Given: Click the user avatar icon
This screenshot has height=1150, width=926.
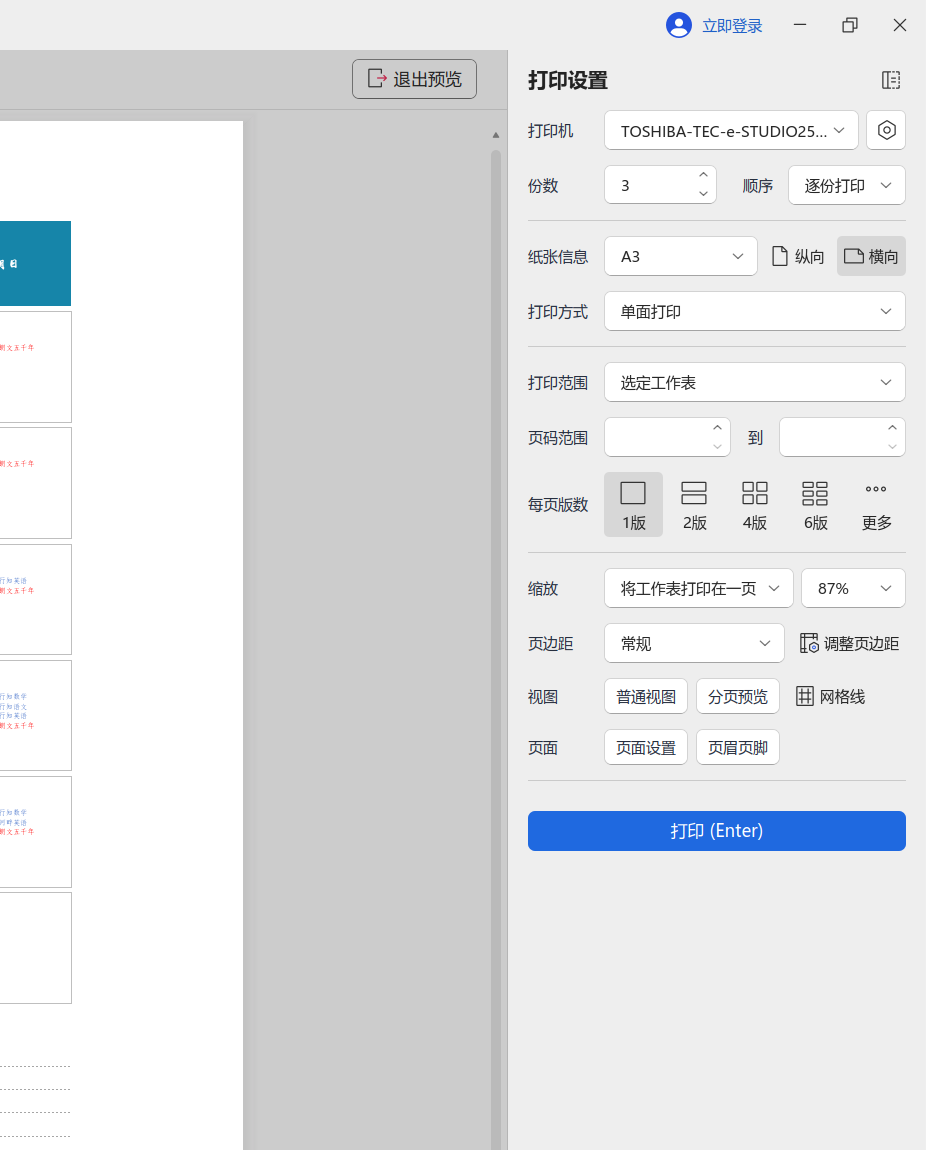Looking at the screenshot, I should pyautogui.click(x=679, y=26).
